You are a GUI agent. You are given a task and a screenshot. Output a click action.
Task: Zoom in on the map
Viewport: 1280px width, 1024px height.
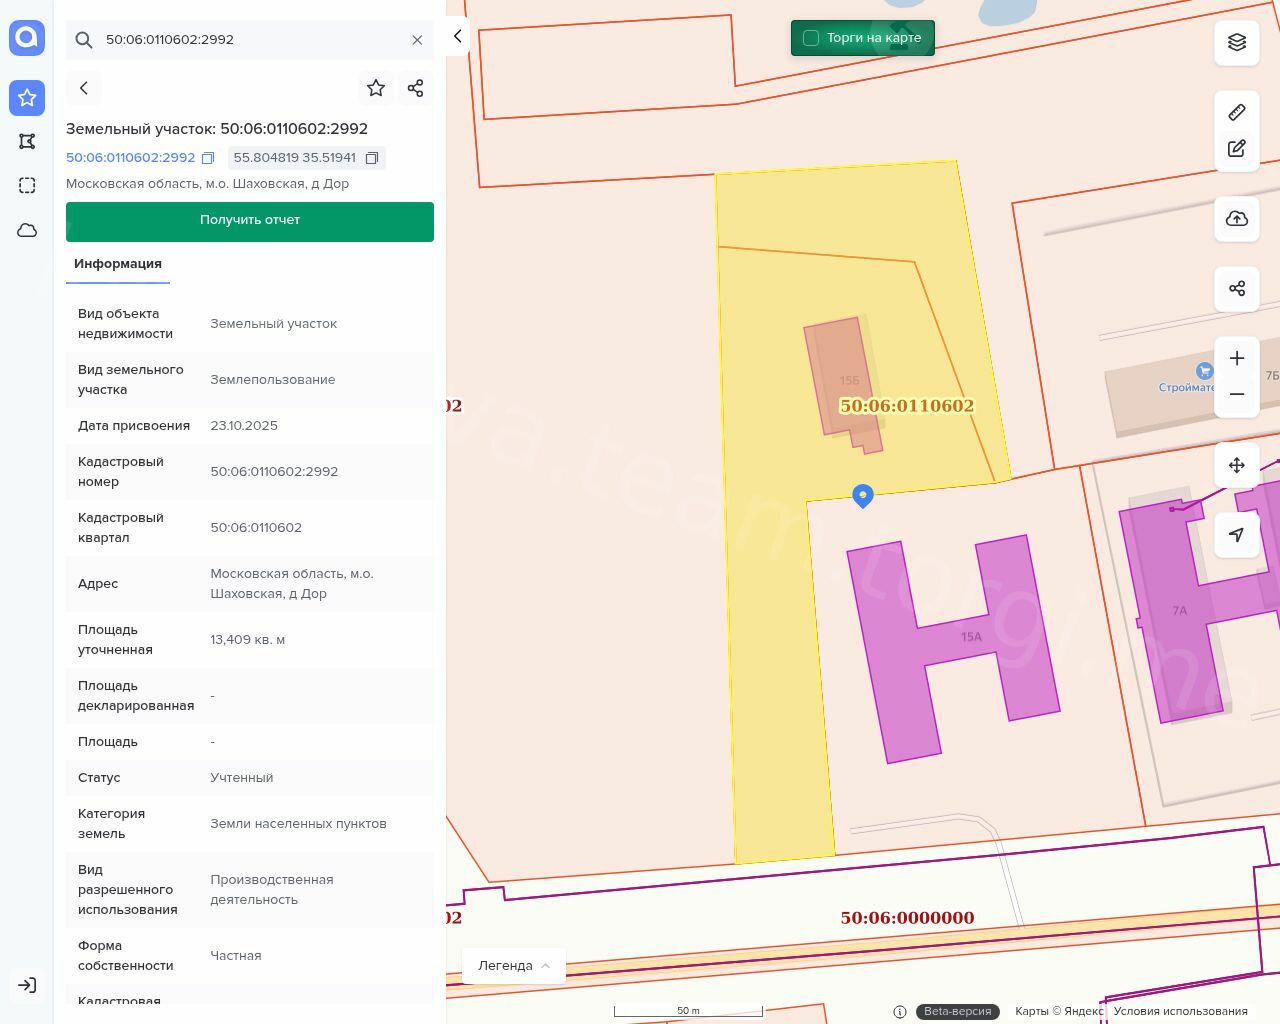click(x=1237, y=358)
